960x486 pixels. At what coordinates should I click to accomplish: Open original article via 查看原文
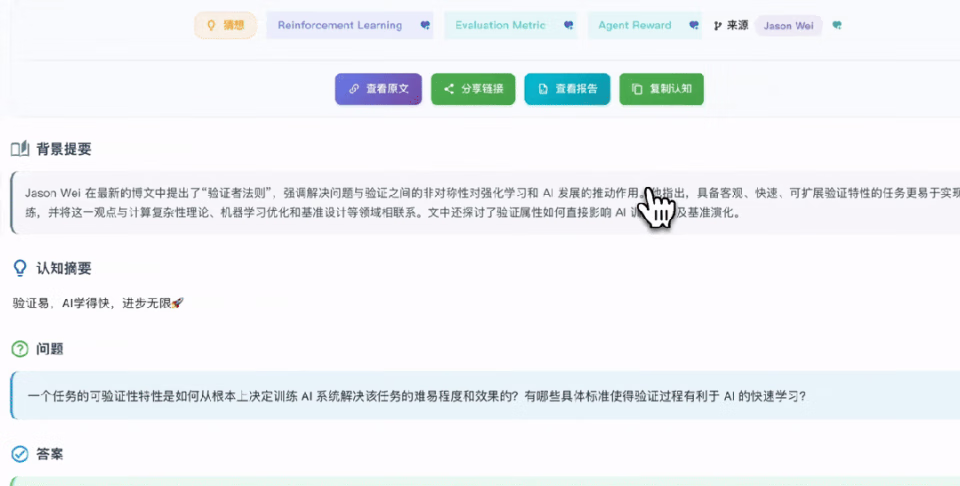point(379,89)
